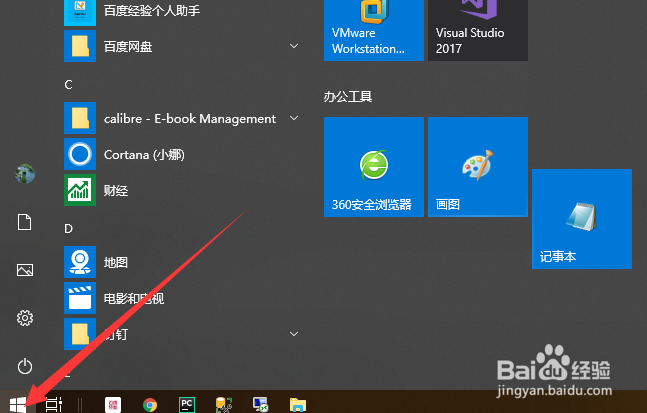Click the '电影和电视' label text
647x413 pixels.
coord(134,298)
